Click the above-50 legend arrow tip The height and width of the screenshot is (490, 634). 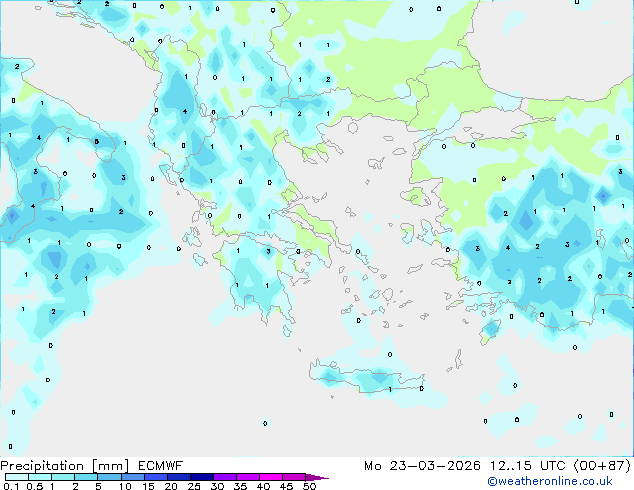pyautogui.click(x=317, y=477)
